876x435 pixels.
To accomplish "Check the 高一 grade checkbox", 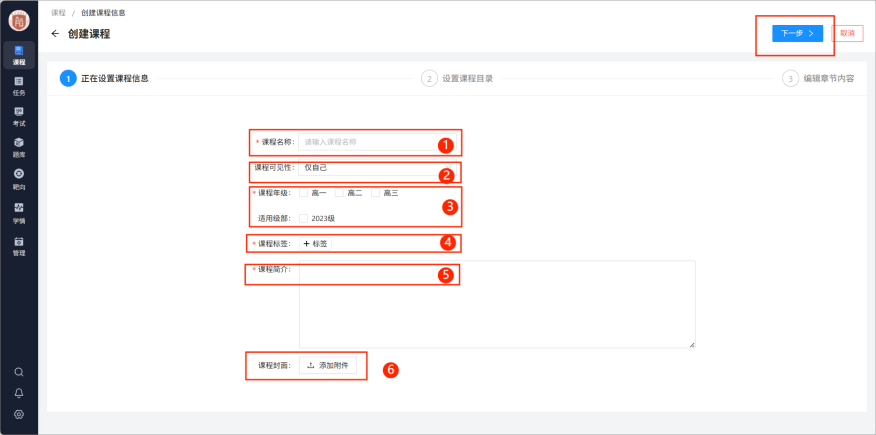I will [303, 193].
